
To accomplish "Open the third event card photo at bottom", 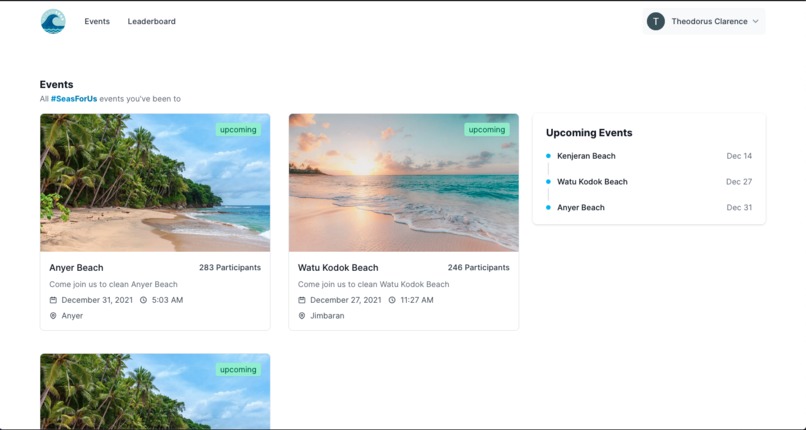I will point(155,391).
